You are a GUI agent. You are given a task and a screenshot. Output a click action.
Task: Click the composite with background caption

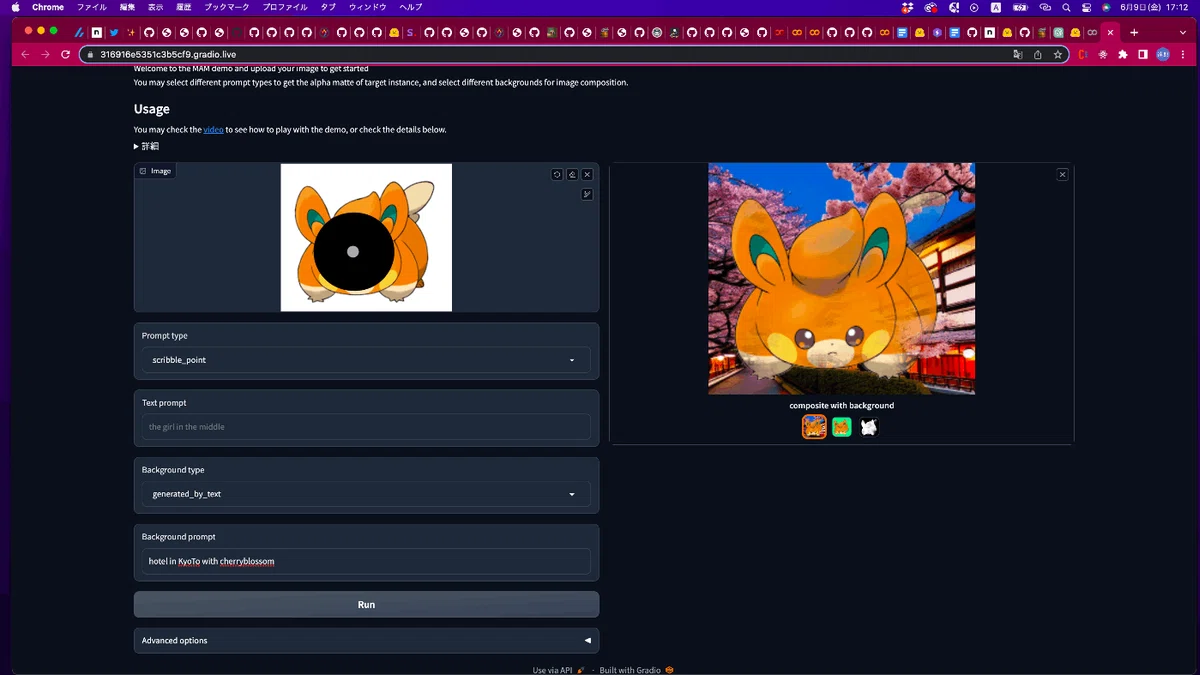(x=842, y=406)
